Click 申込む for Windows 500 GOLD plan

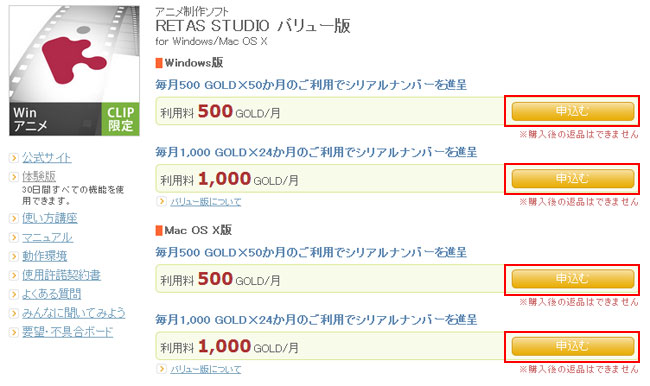(x=573, y=111)
